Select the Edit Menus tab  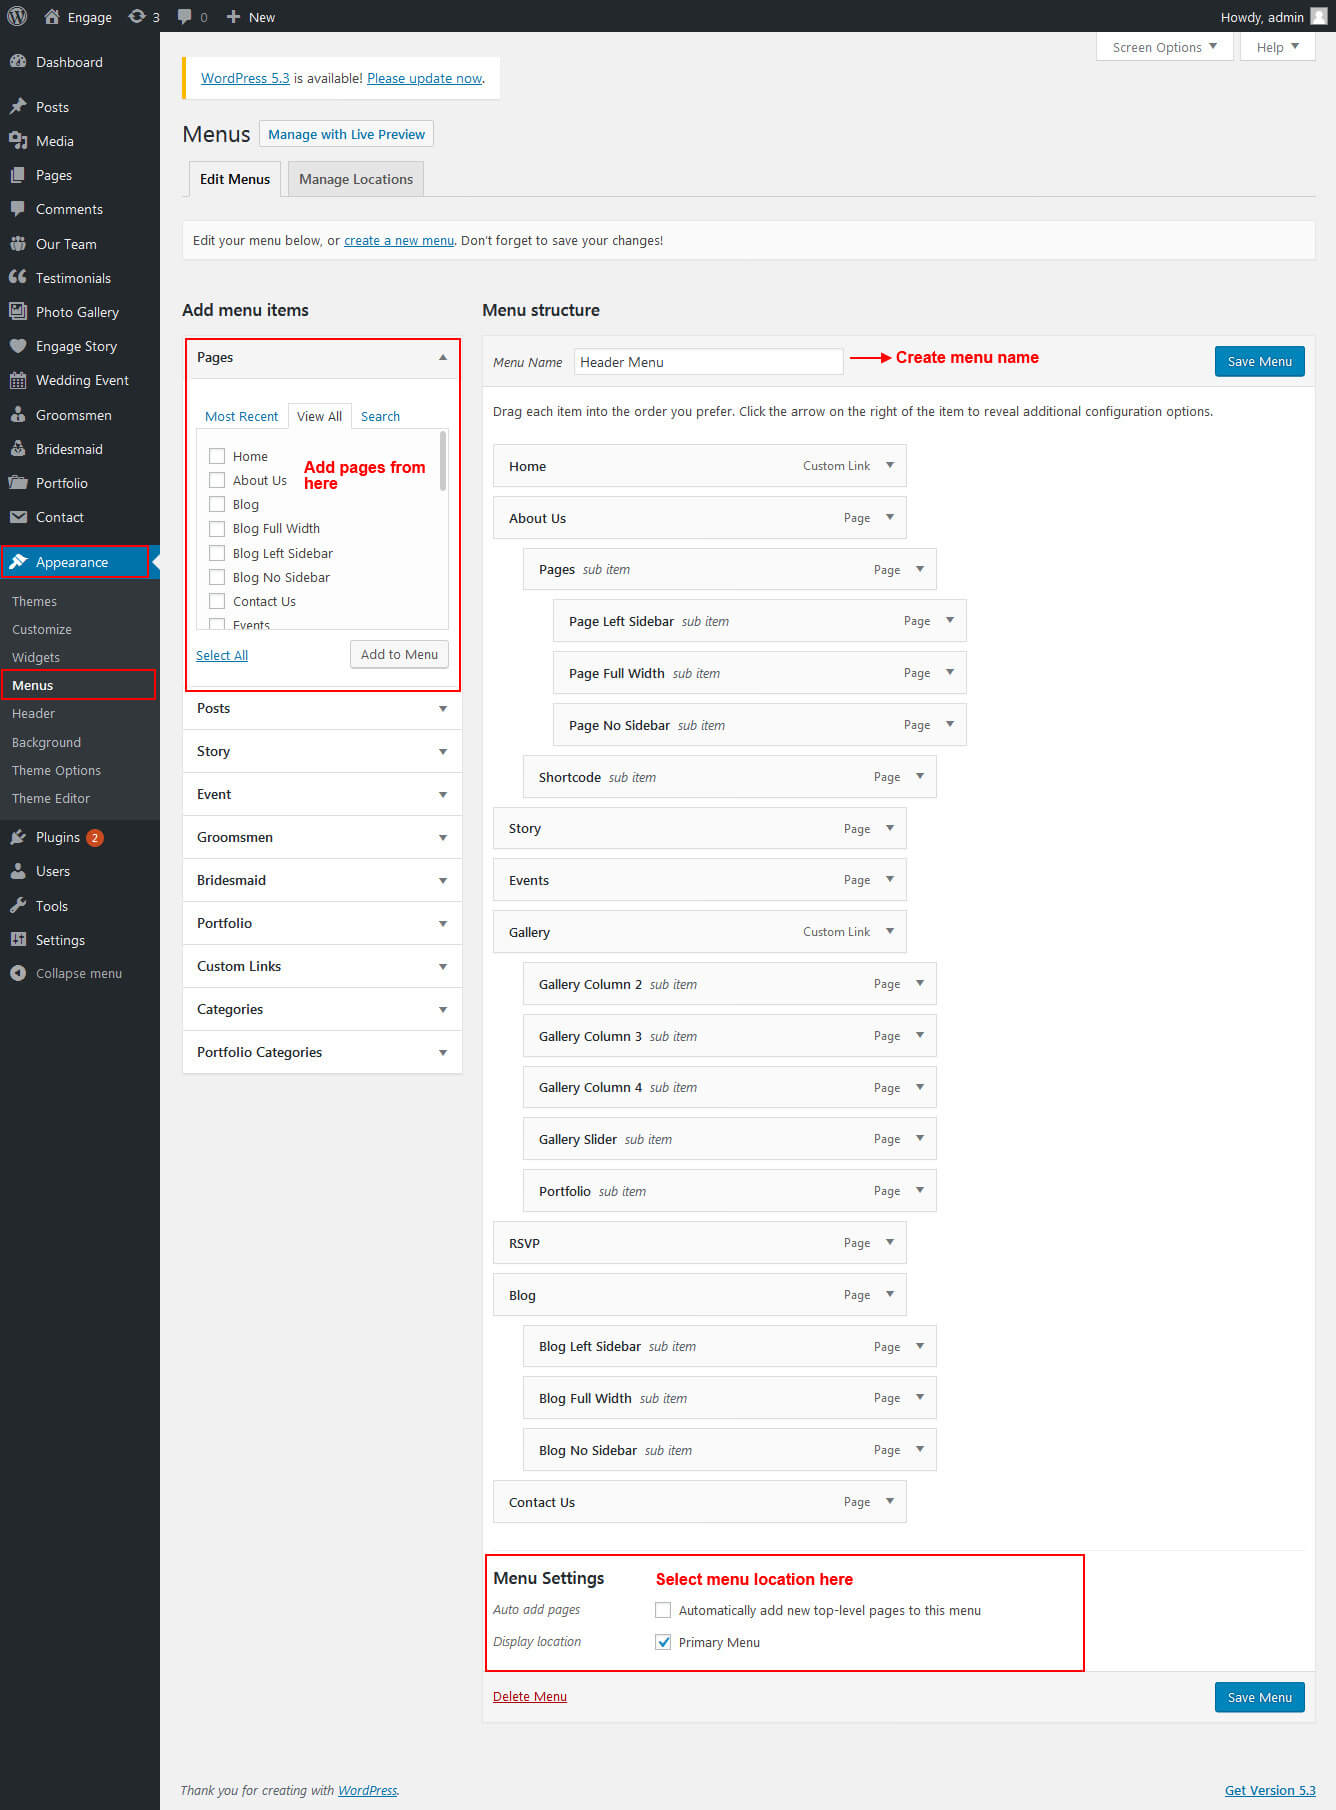235,179
